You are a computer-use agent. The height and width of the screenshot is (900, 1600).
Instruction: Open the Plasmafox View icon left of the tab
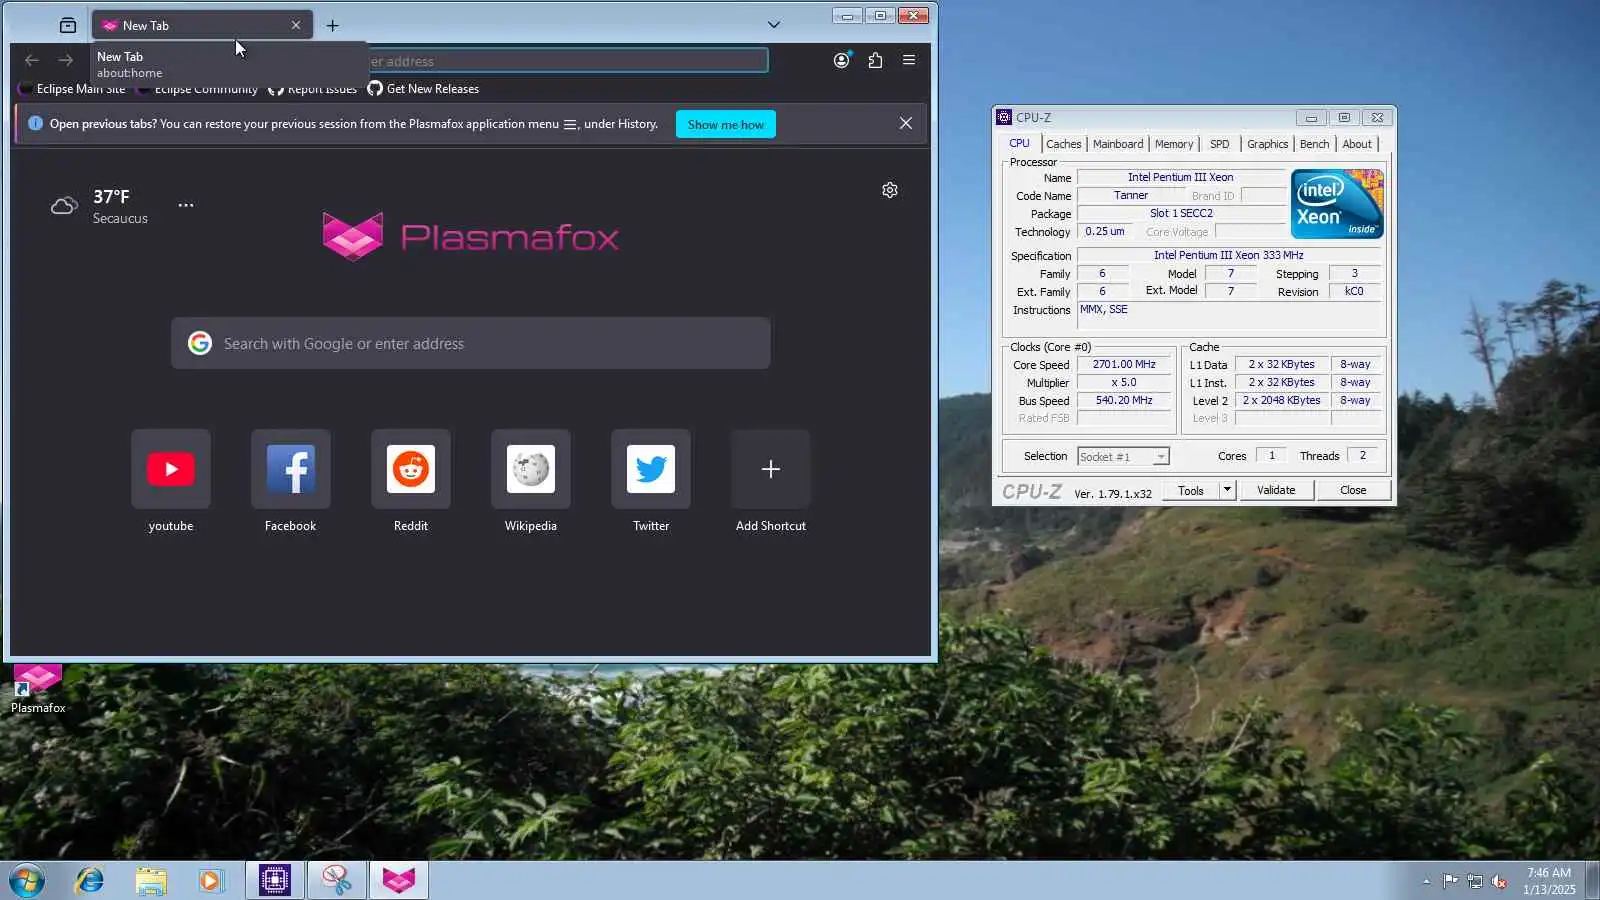68,25
